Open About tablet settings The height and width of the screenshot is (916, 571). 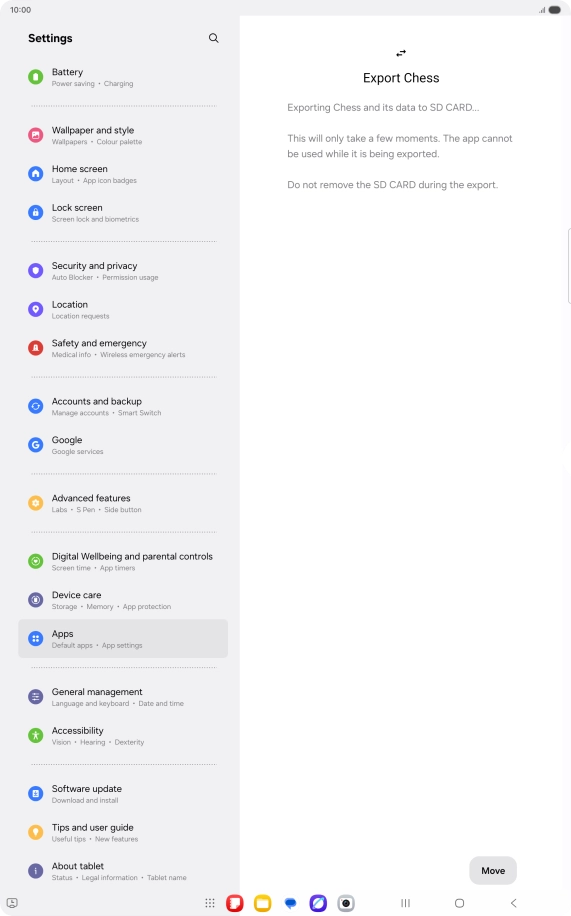point(123,871)
